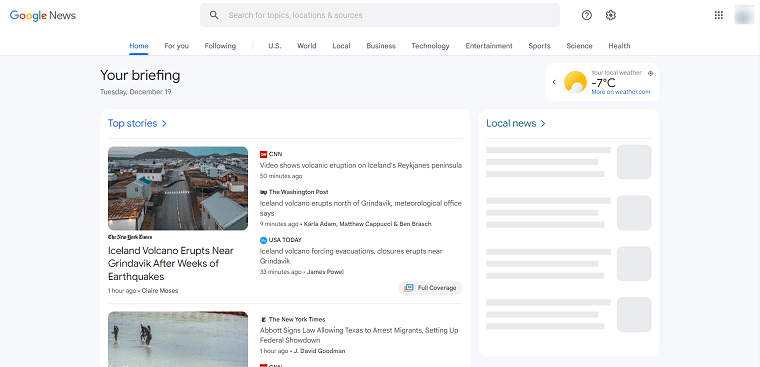Open the Local section tab
This screenshot has width=760, height=367.
pyautogui.click(x=341, y=46)
